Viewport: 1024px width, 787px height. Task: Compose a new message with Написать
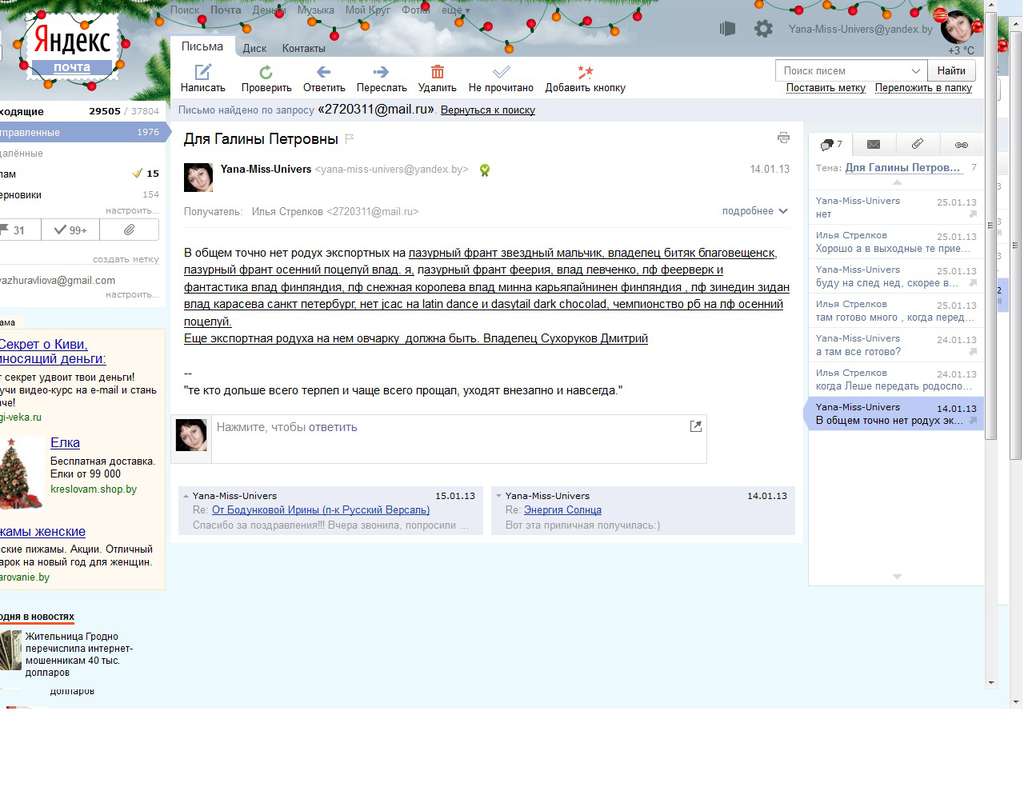[x=202, y=78]
